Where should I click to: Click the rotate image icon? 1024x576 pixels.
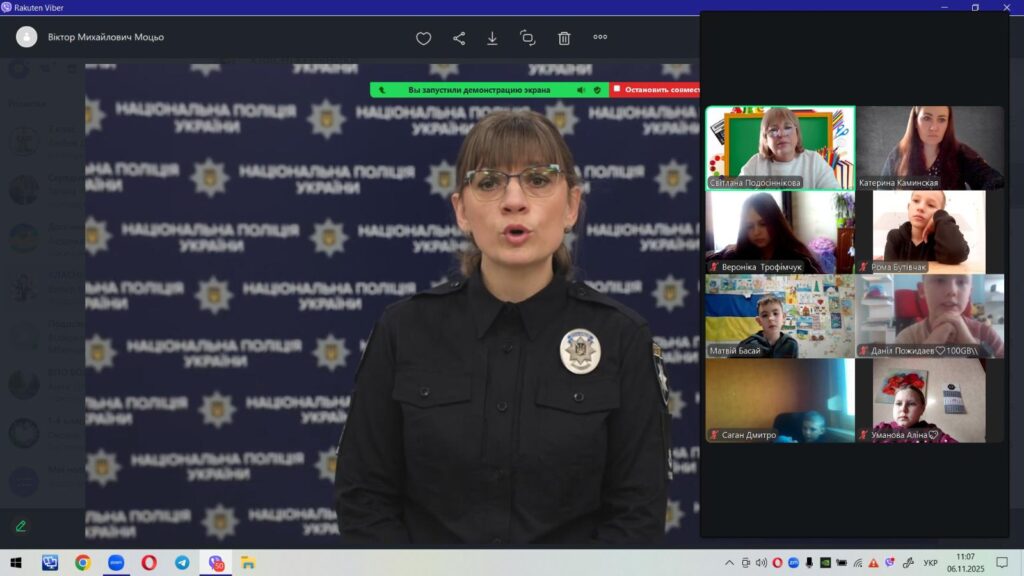click(527, 38)
